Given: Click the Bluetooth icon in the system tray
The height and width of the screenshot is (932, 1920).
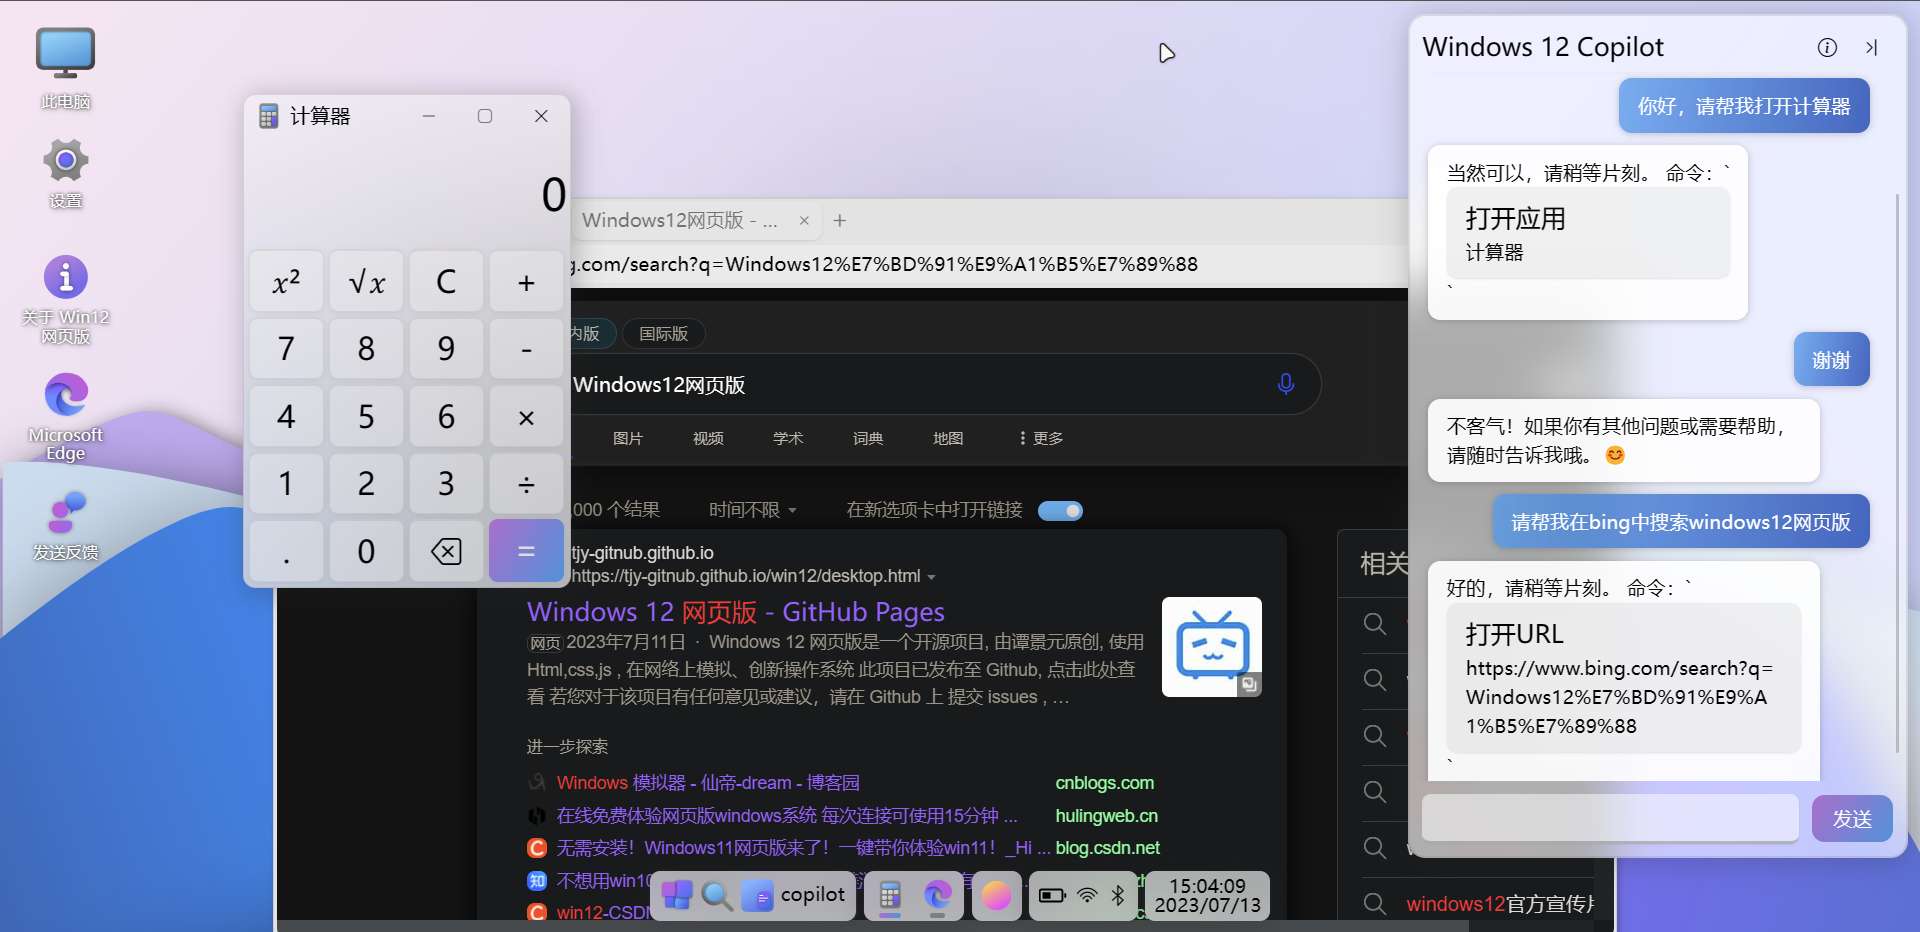Looking at the screenshot, I should click(1117, 896).
